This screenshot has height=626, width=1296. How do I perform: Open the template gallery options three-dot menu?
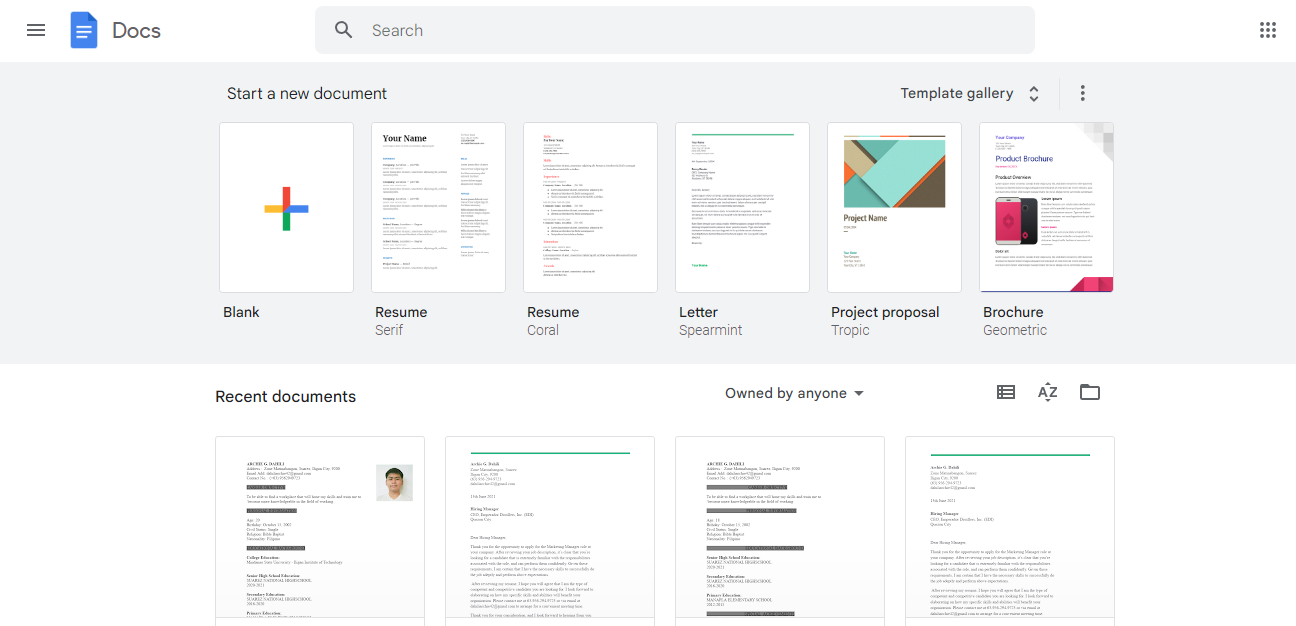pos(1082,92)
